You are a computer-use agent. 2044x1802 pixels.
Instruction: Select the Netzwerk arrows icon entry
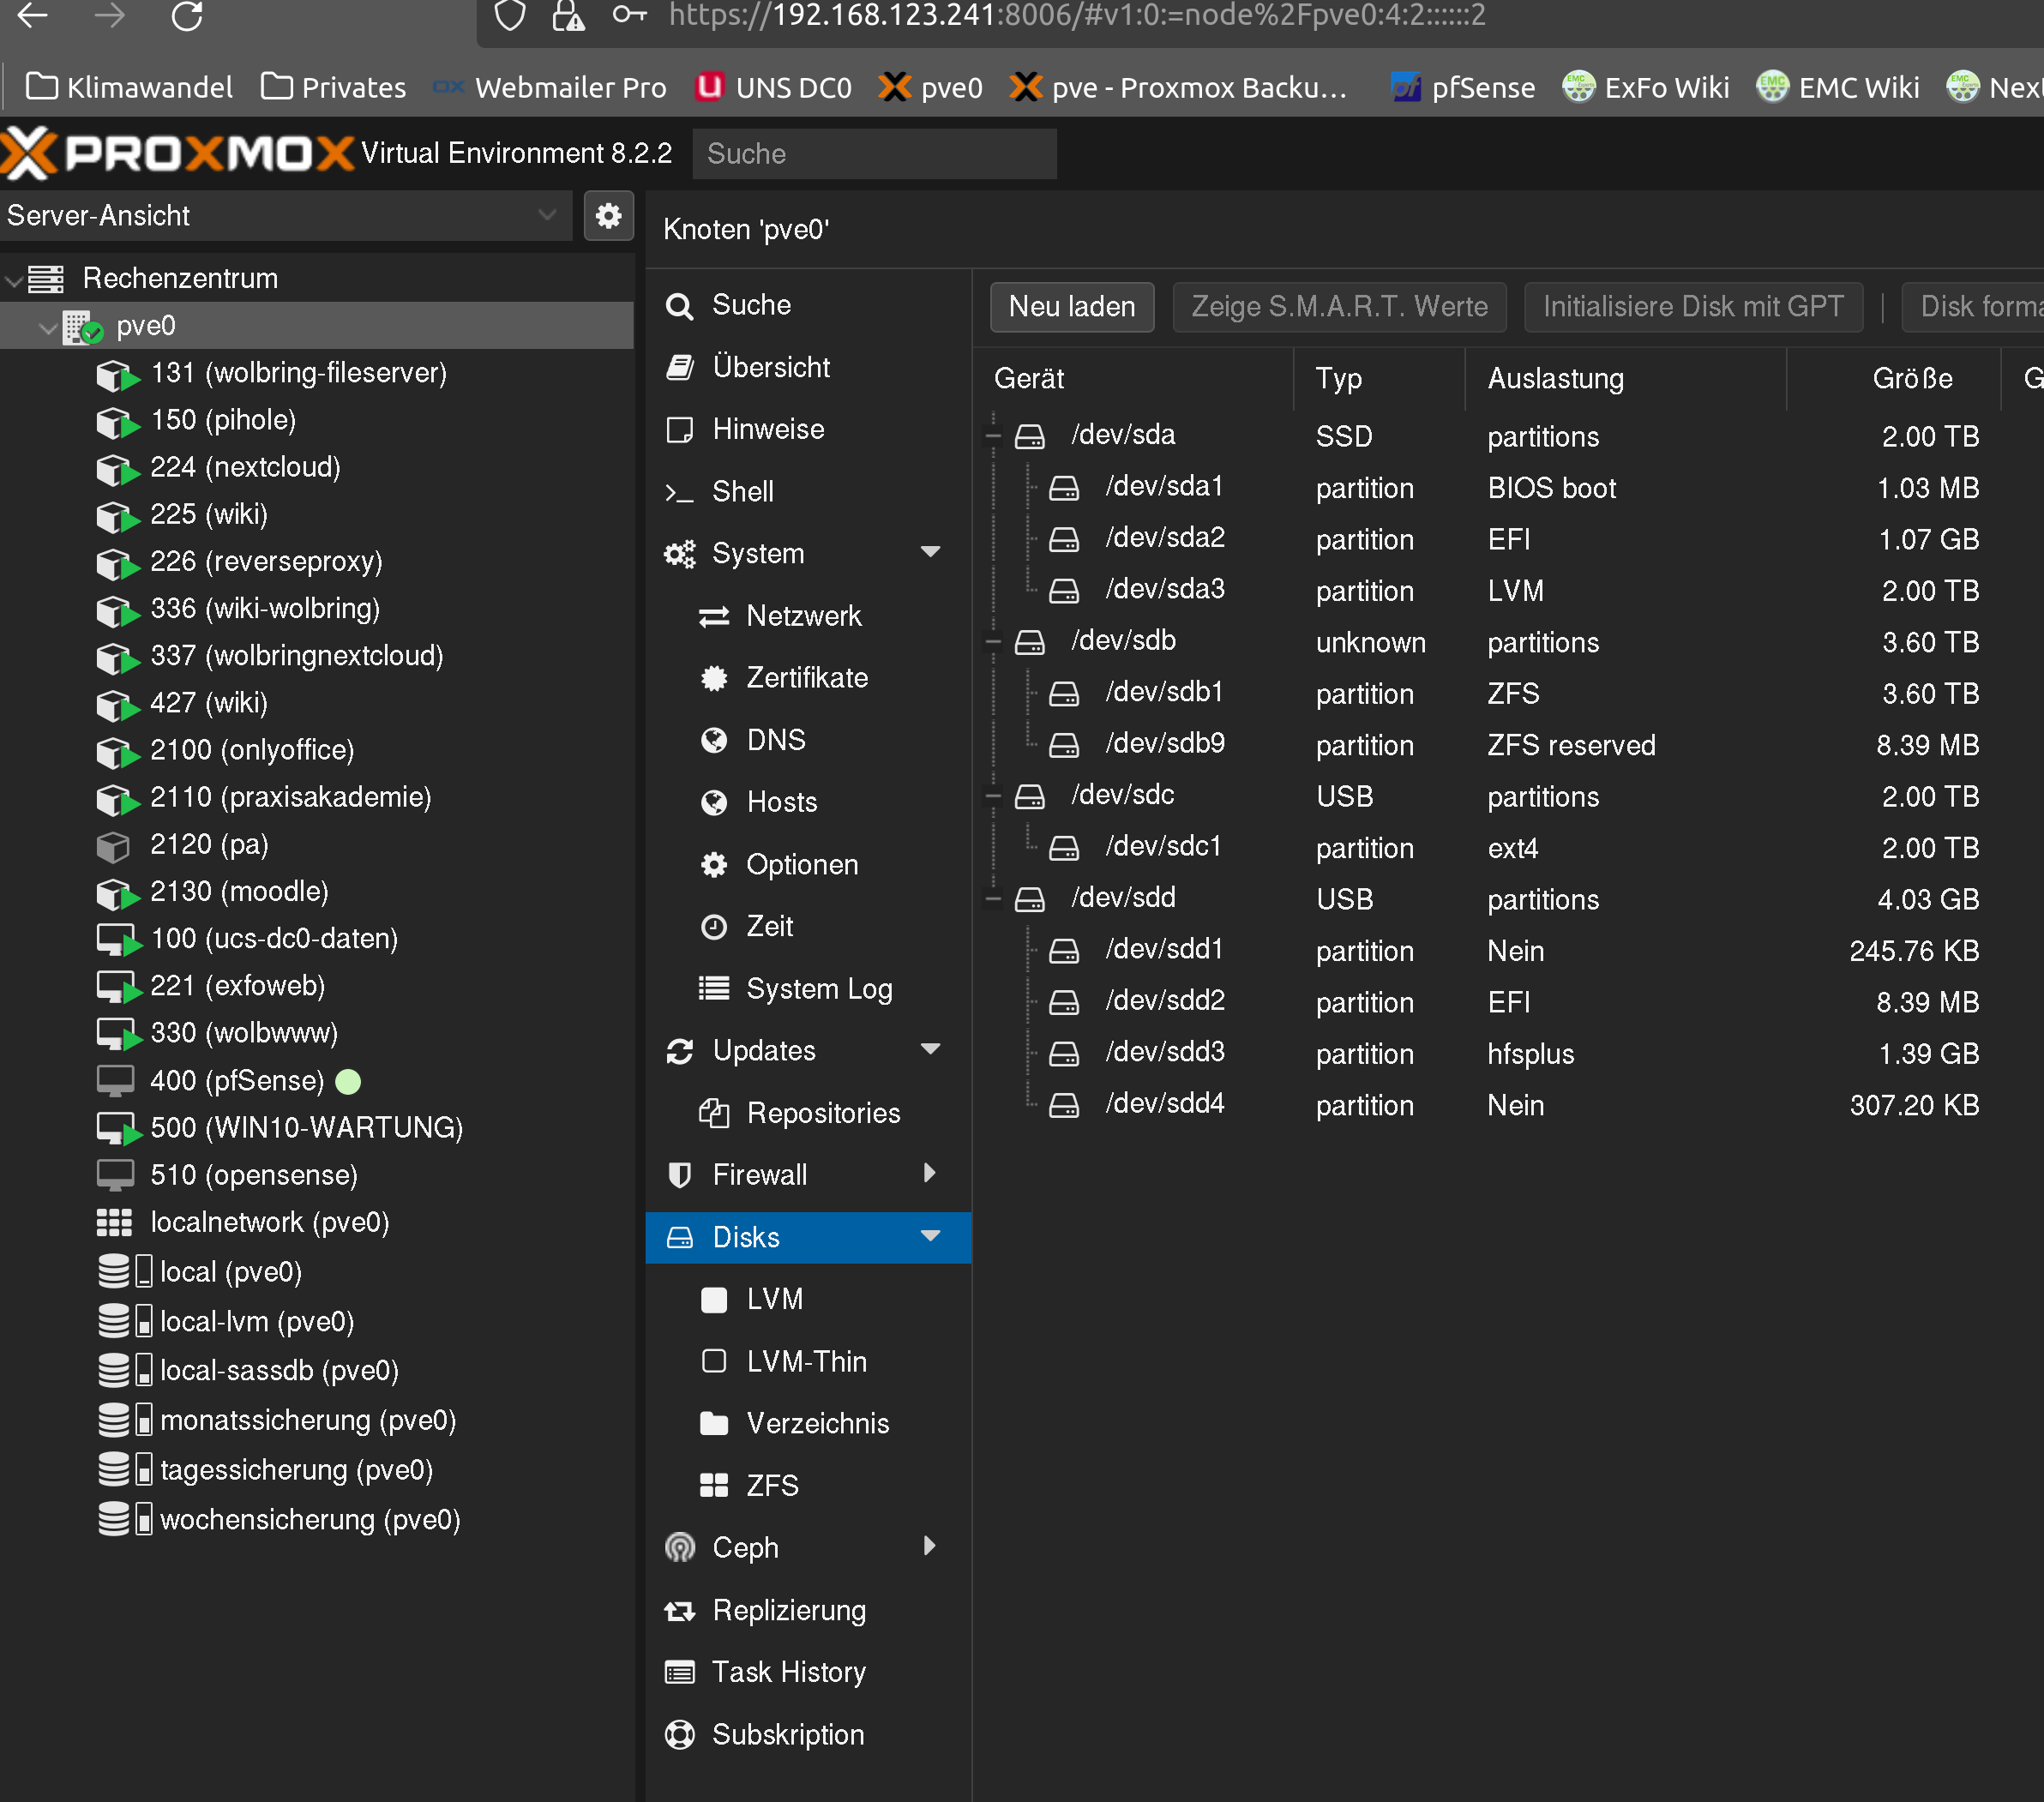pos(714,616)
